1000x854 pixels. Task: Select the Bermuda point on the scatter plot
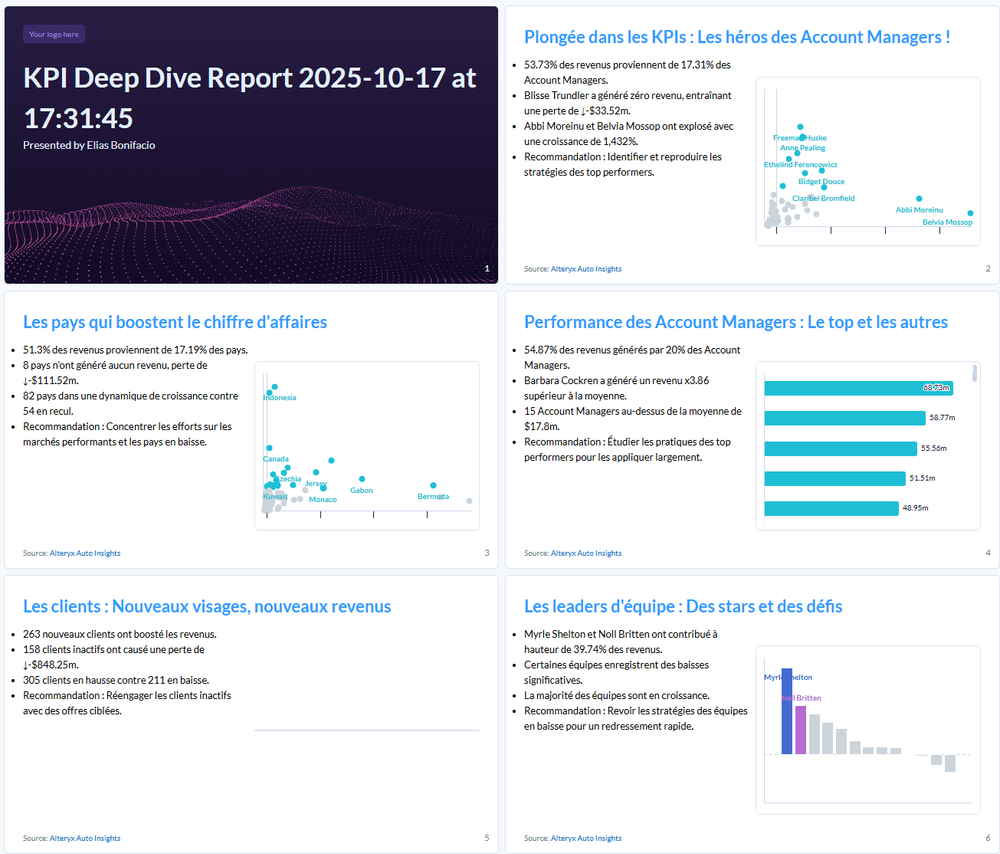pyautogui.click(x=433, y=485)
